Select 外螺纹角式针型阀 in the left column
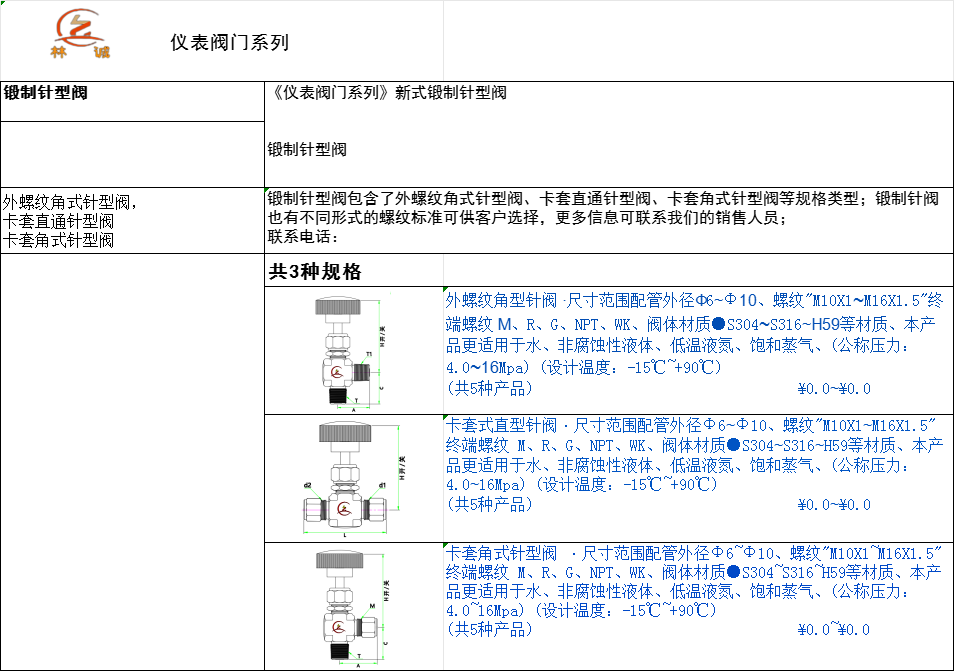Image resolution: width=954 pixels, height=671 pixels. (x=68, y=201)
